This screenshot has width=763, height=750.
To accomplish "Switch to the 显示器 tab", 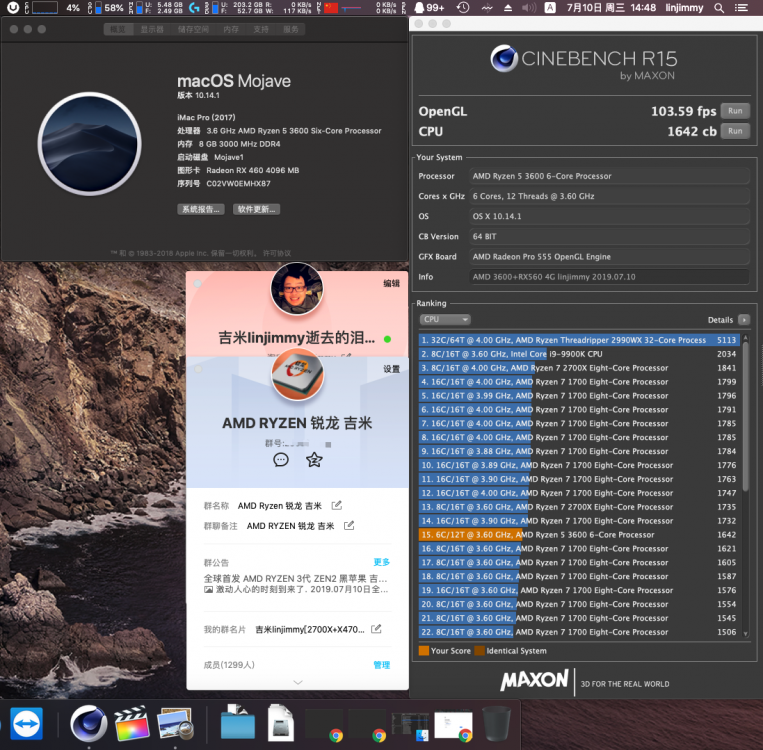I will (x=152, y=29).
